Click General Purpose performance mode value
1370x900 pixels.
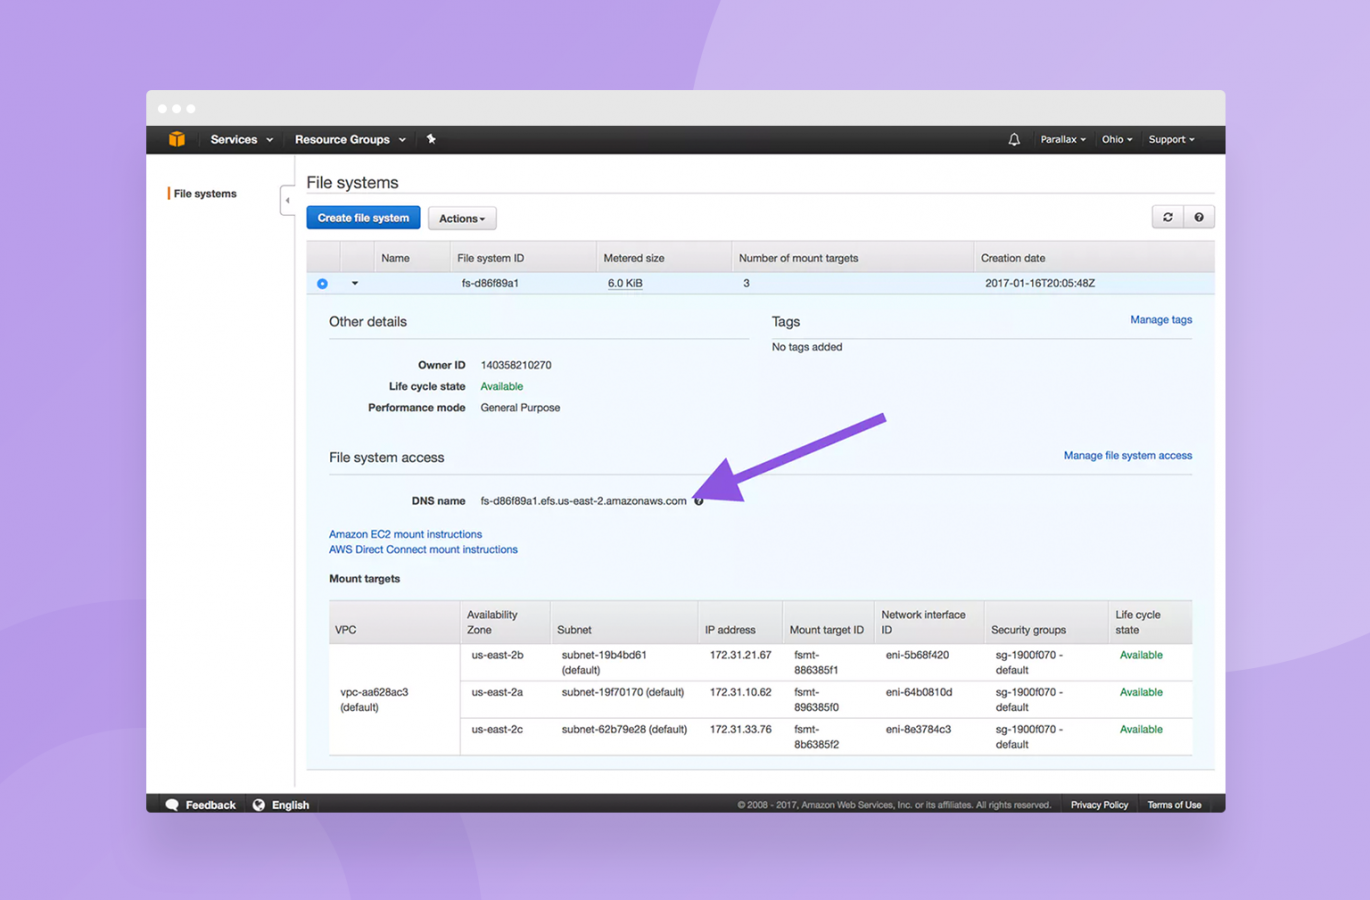coord(520,408)
